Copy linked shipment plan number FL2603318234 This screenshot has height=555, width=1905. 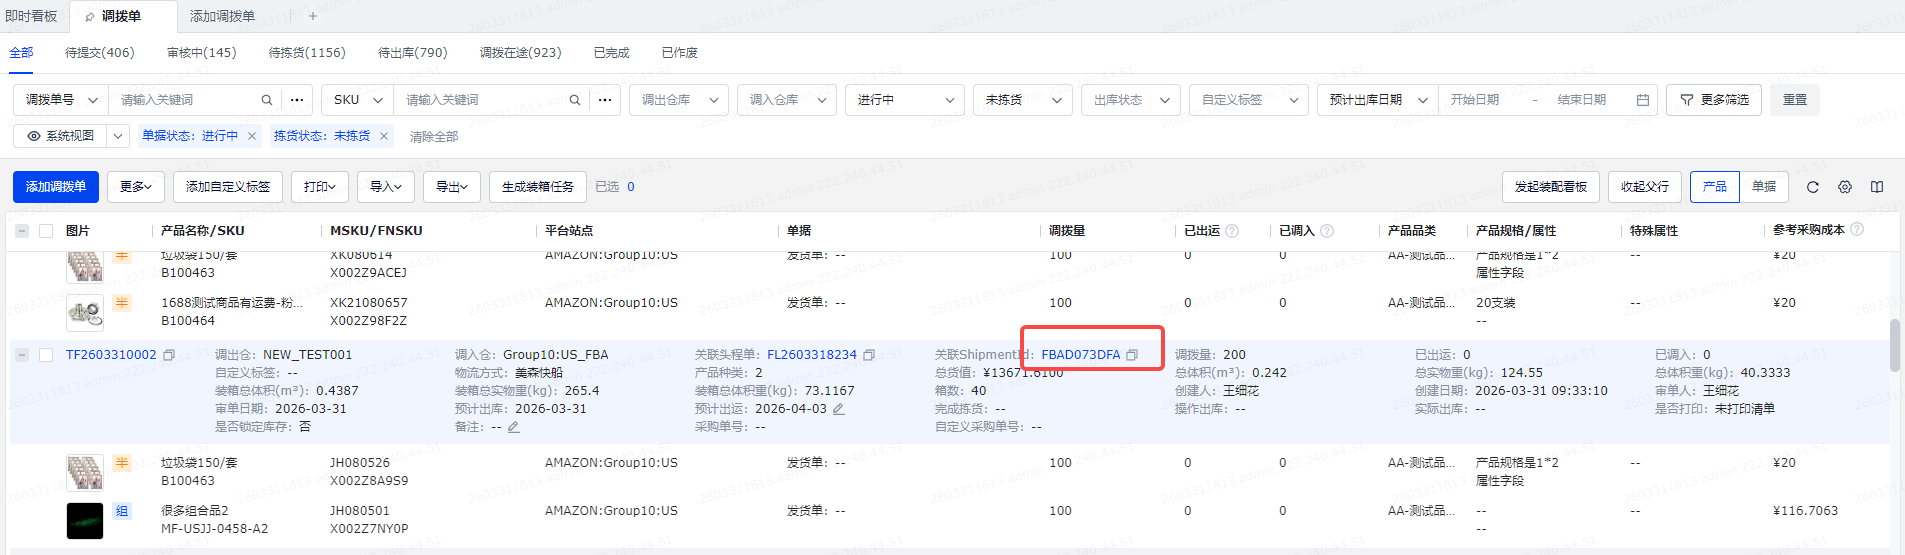coord(869,355)
